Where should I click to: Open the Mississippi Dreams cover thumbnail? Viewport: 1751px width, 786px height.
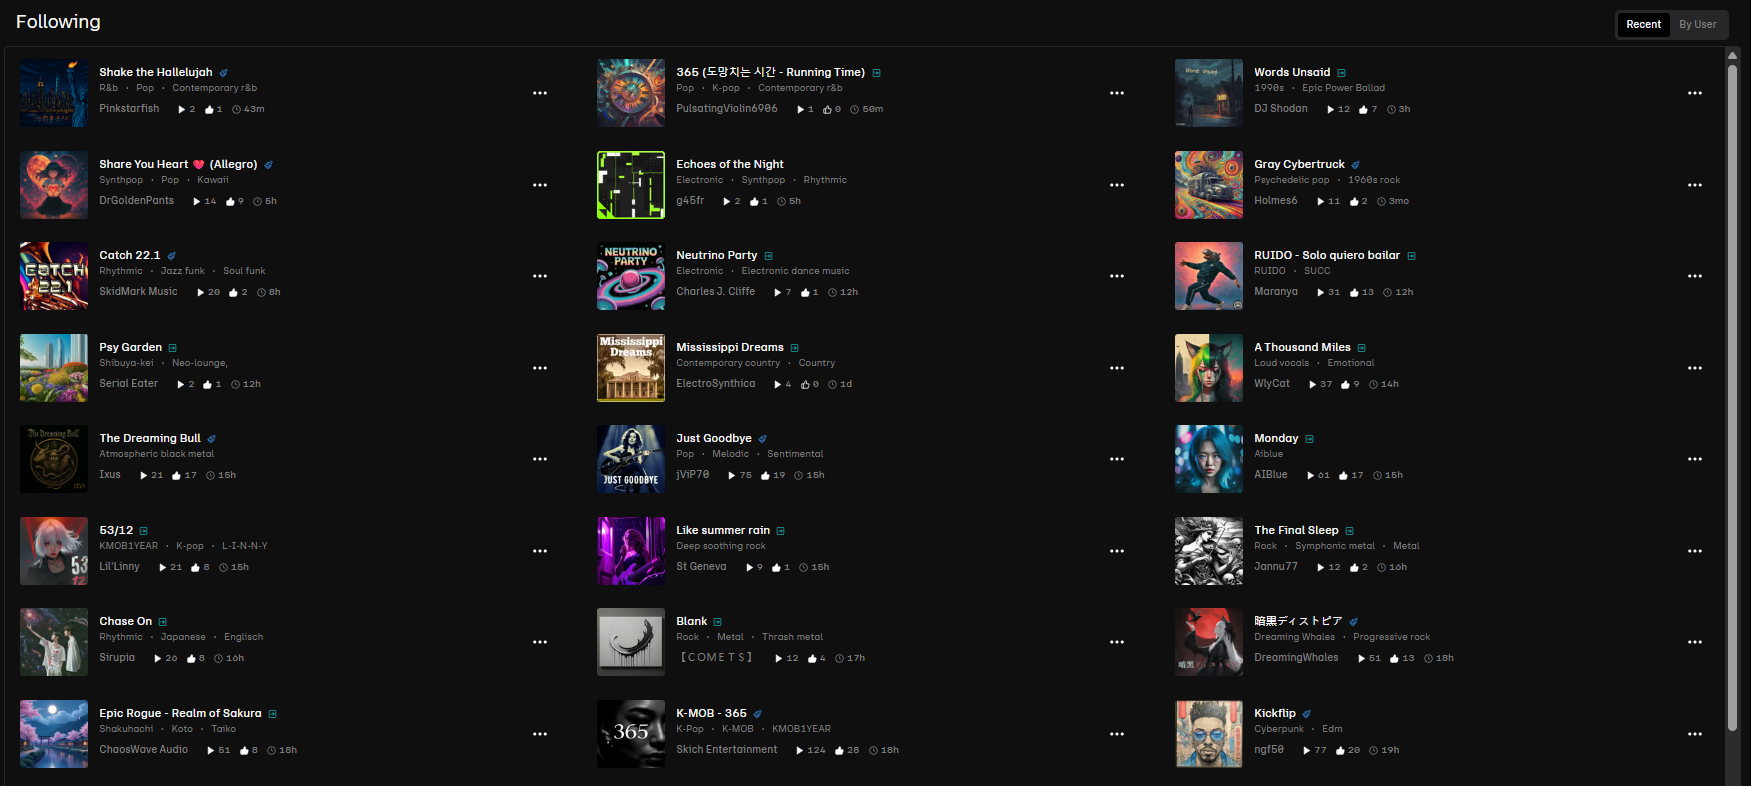631,368
